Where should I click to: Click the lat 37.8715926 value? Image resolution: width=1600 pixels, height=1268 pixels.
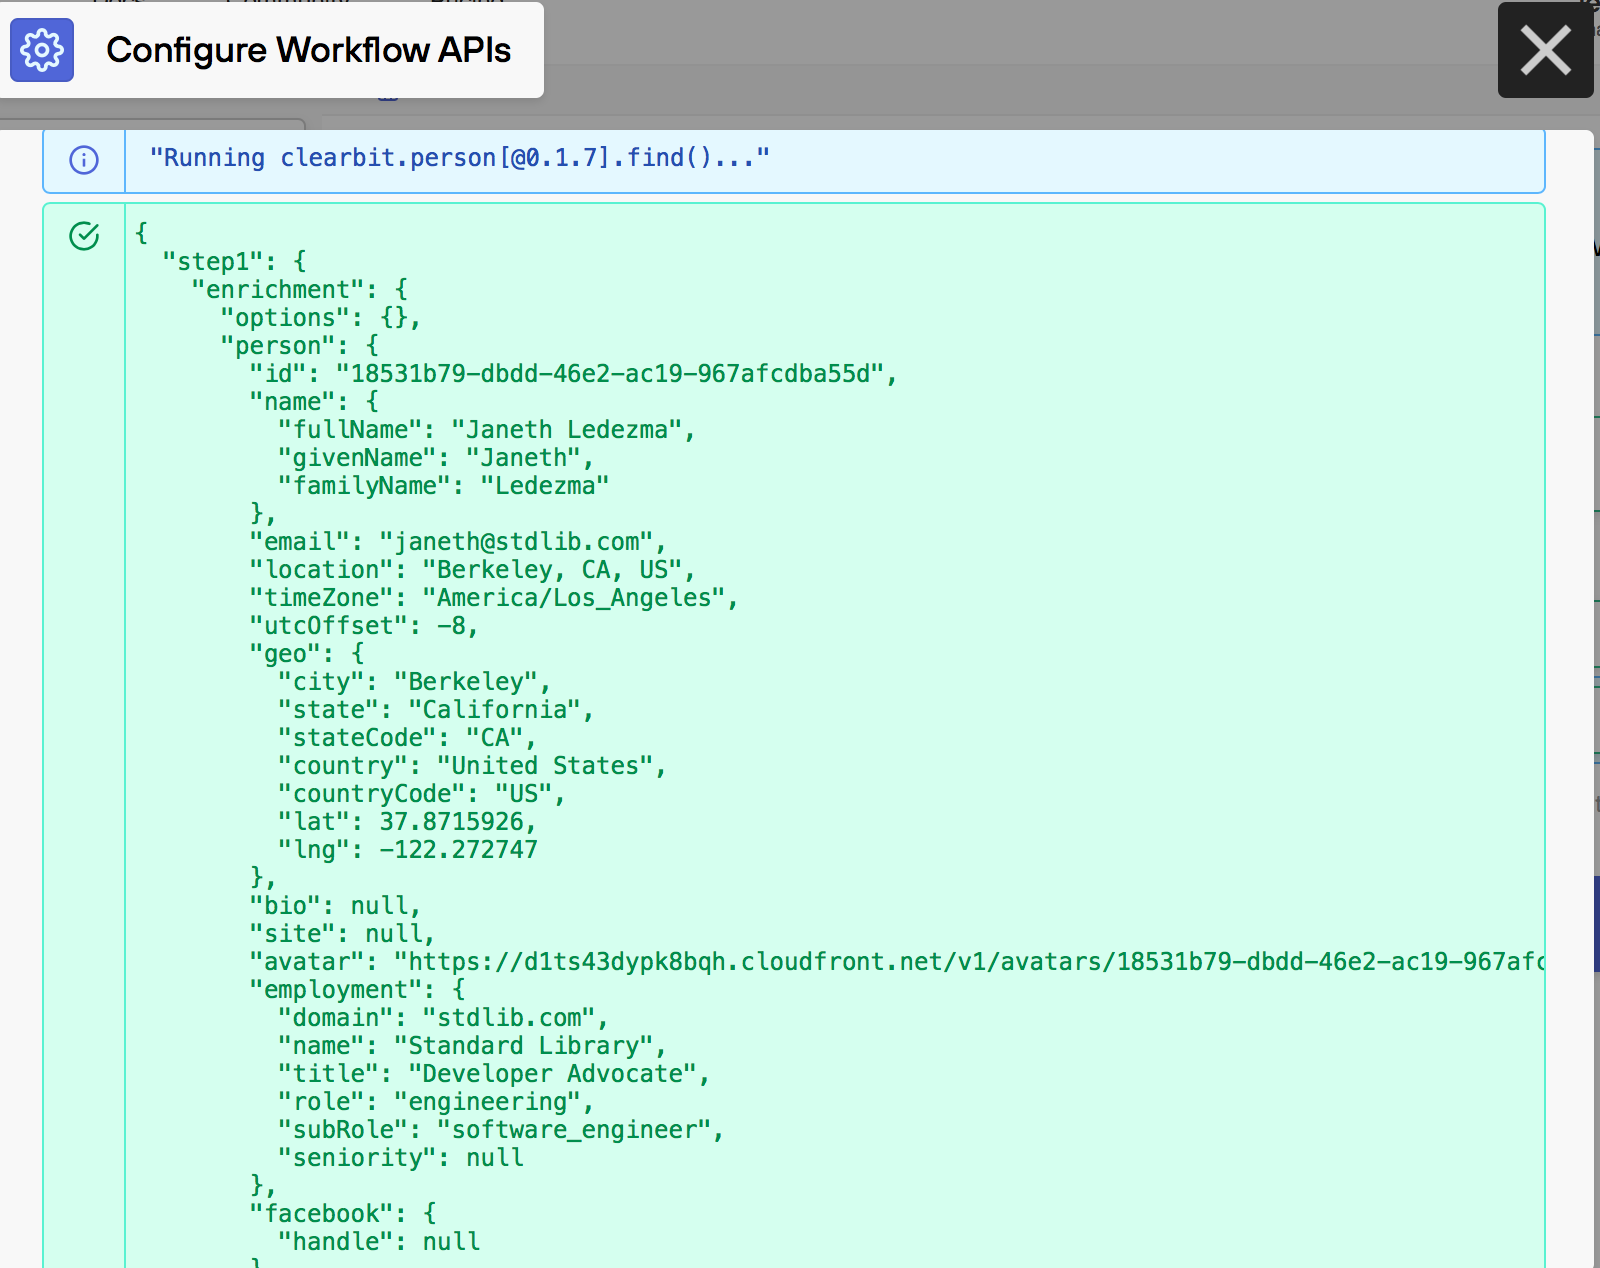pyautogui.click(x=451, y=822)
